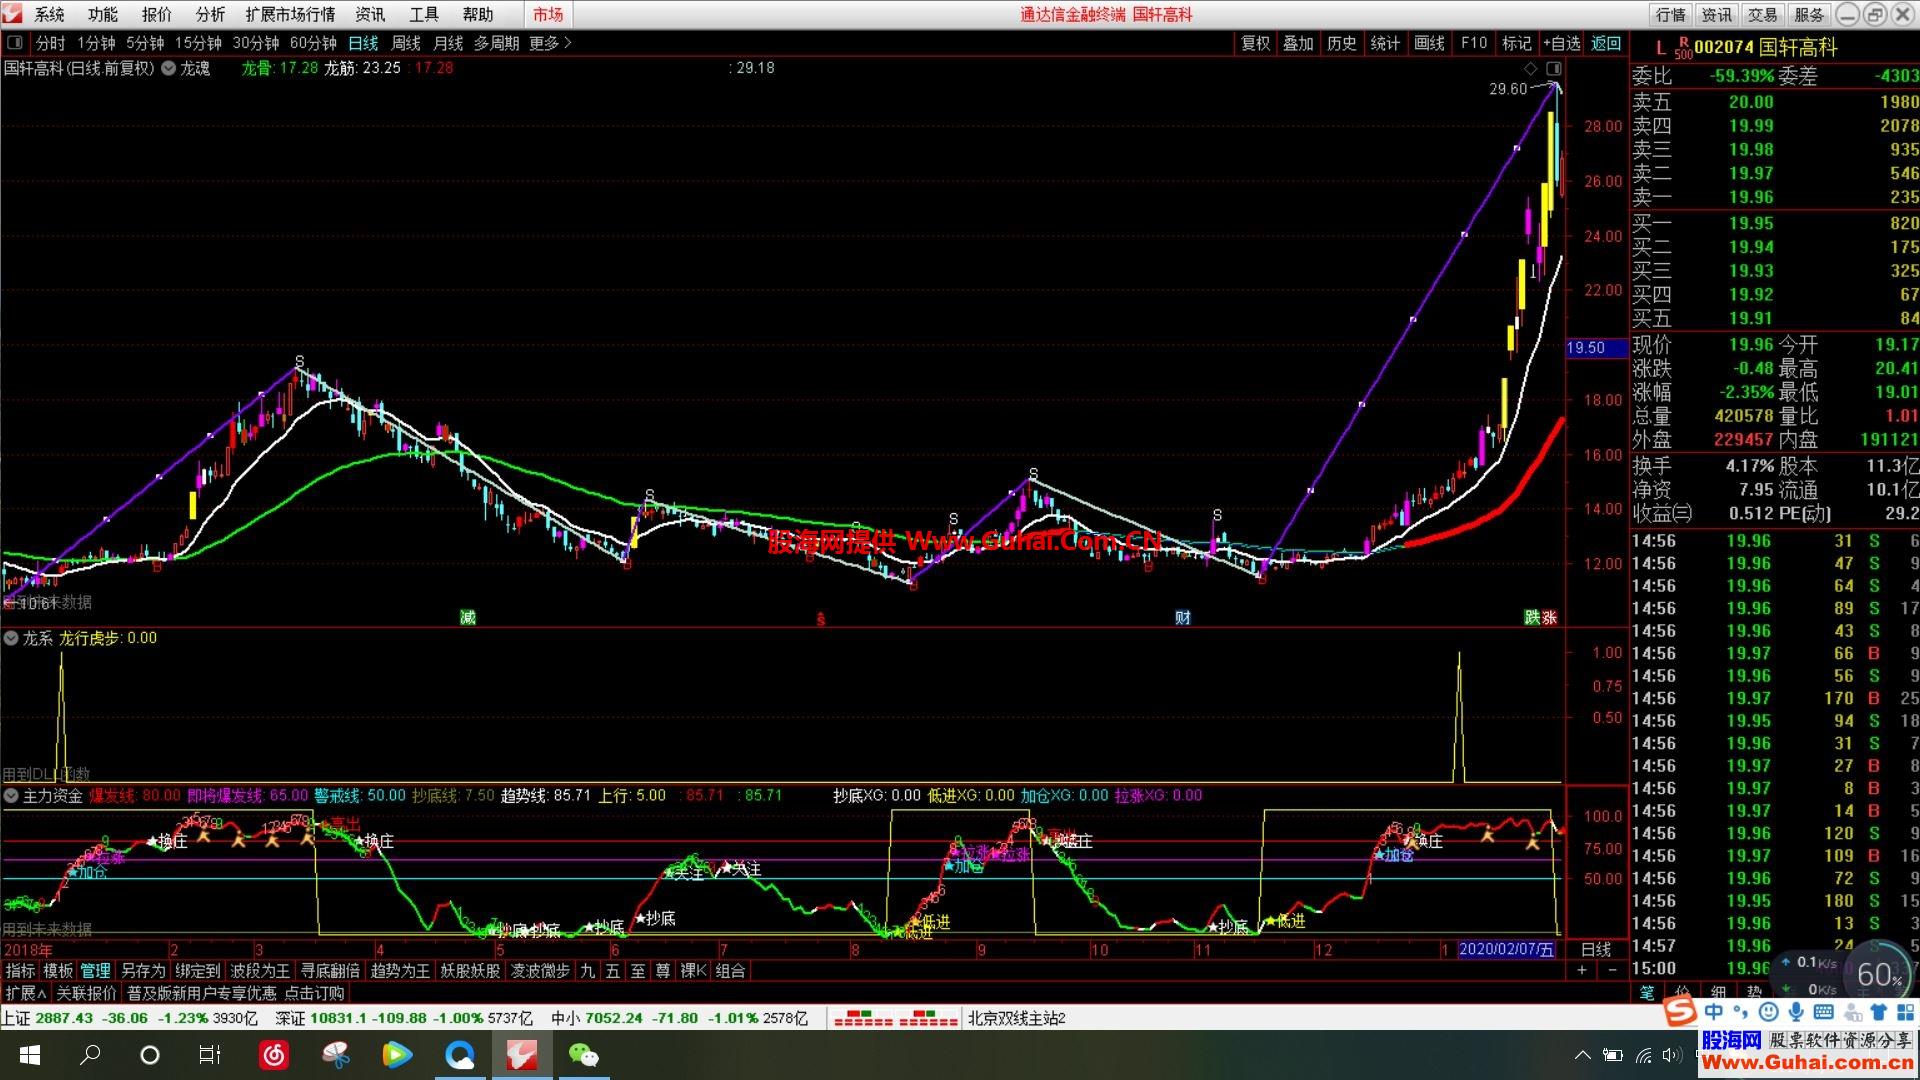The width and height of the screenshot is (1920, 1080).
Task: Open the 复权 adjustment dropdown
Action: pos(1255,43)
